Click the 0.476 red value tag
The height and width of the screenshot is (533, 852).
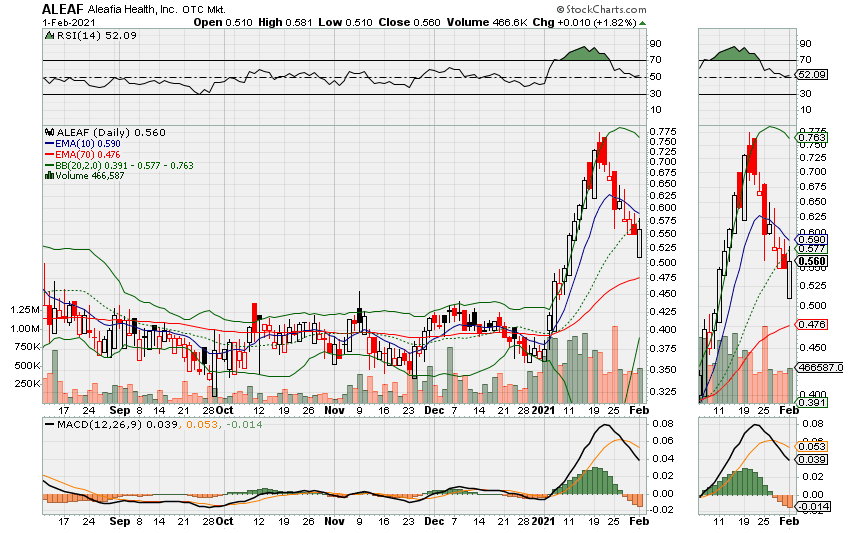811,324
